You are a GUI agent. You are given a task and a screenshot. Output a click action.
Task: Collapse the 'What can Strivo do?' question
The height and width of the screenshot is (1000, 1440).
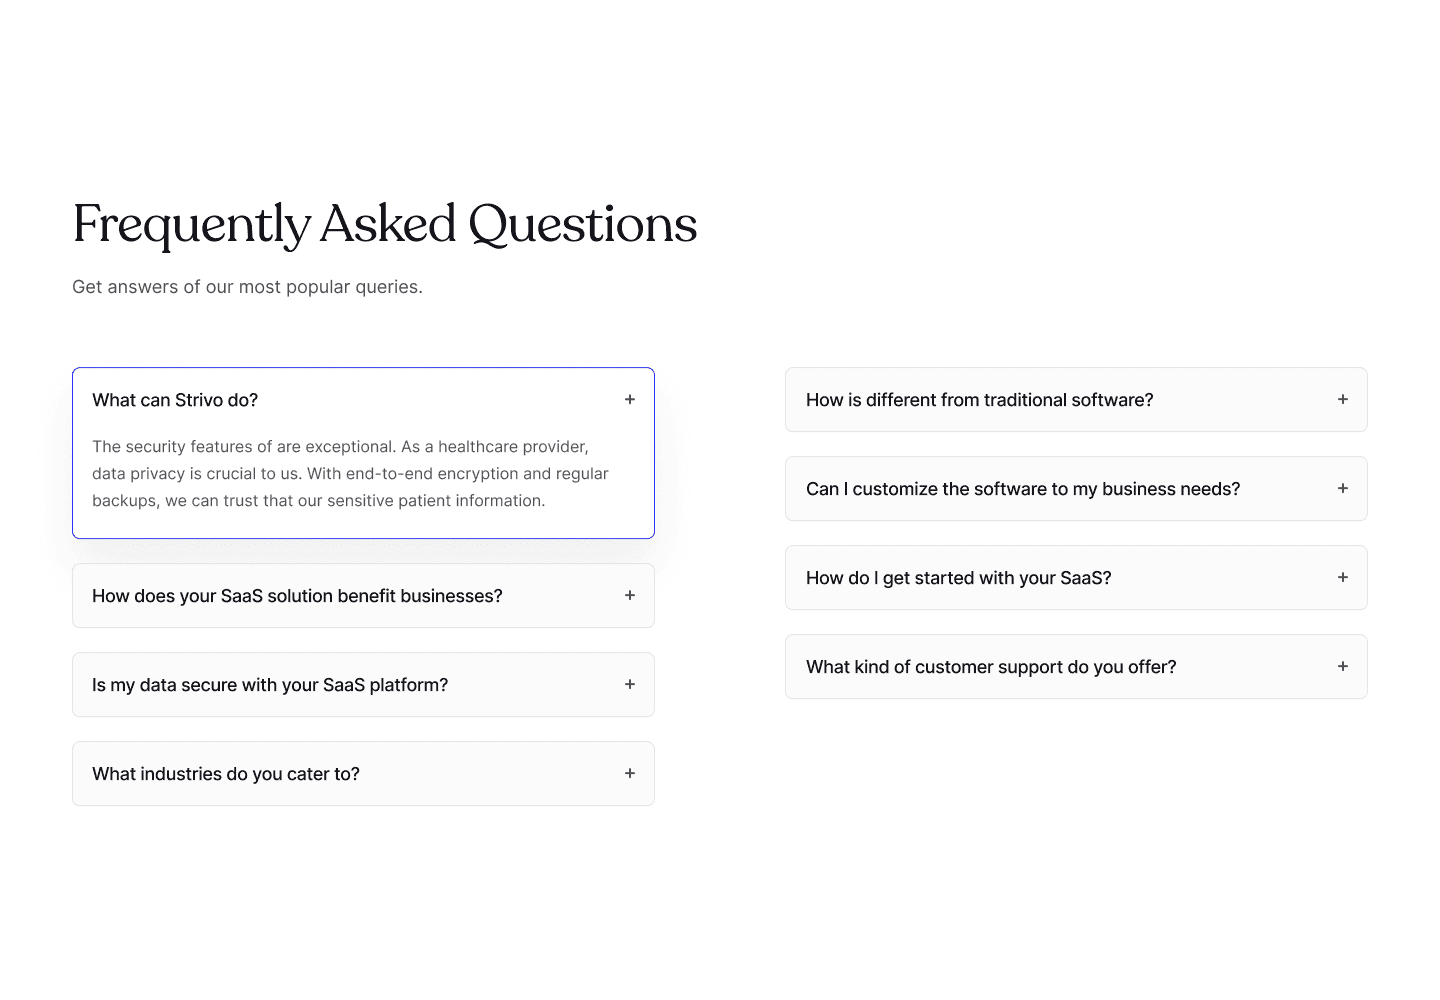click(x=363, y=400)
